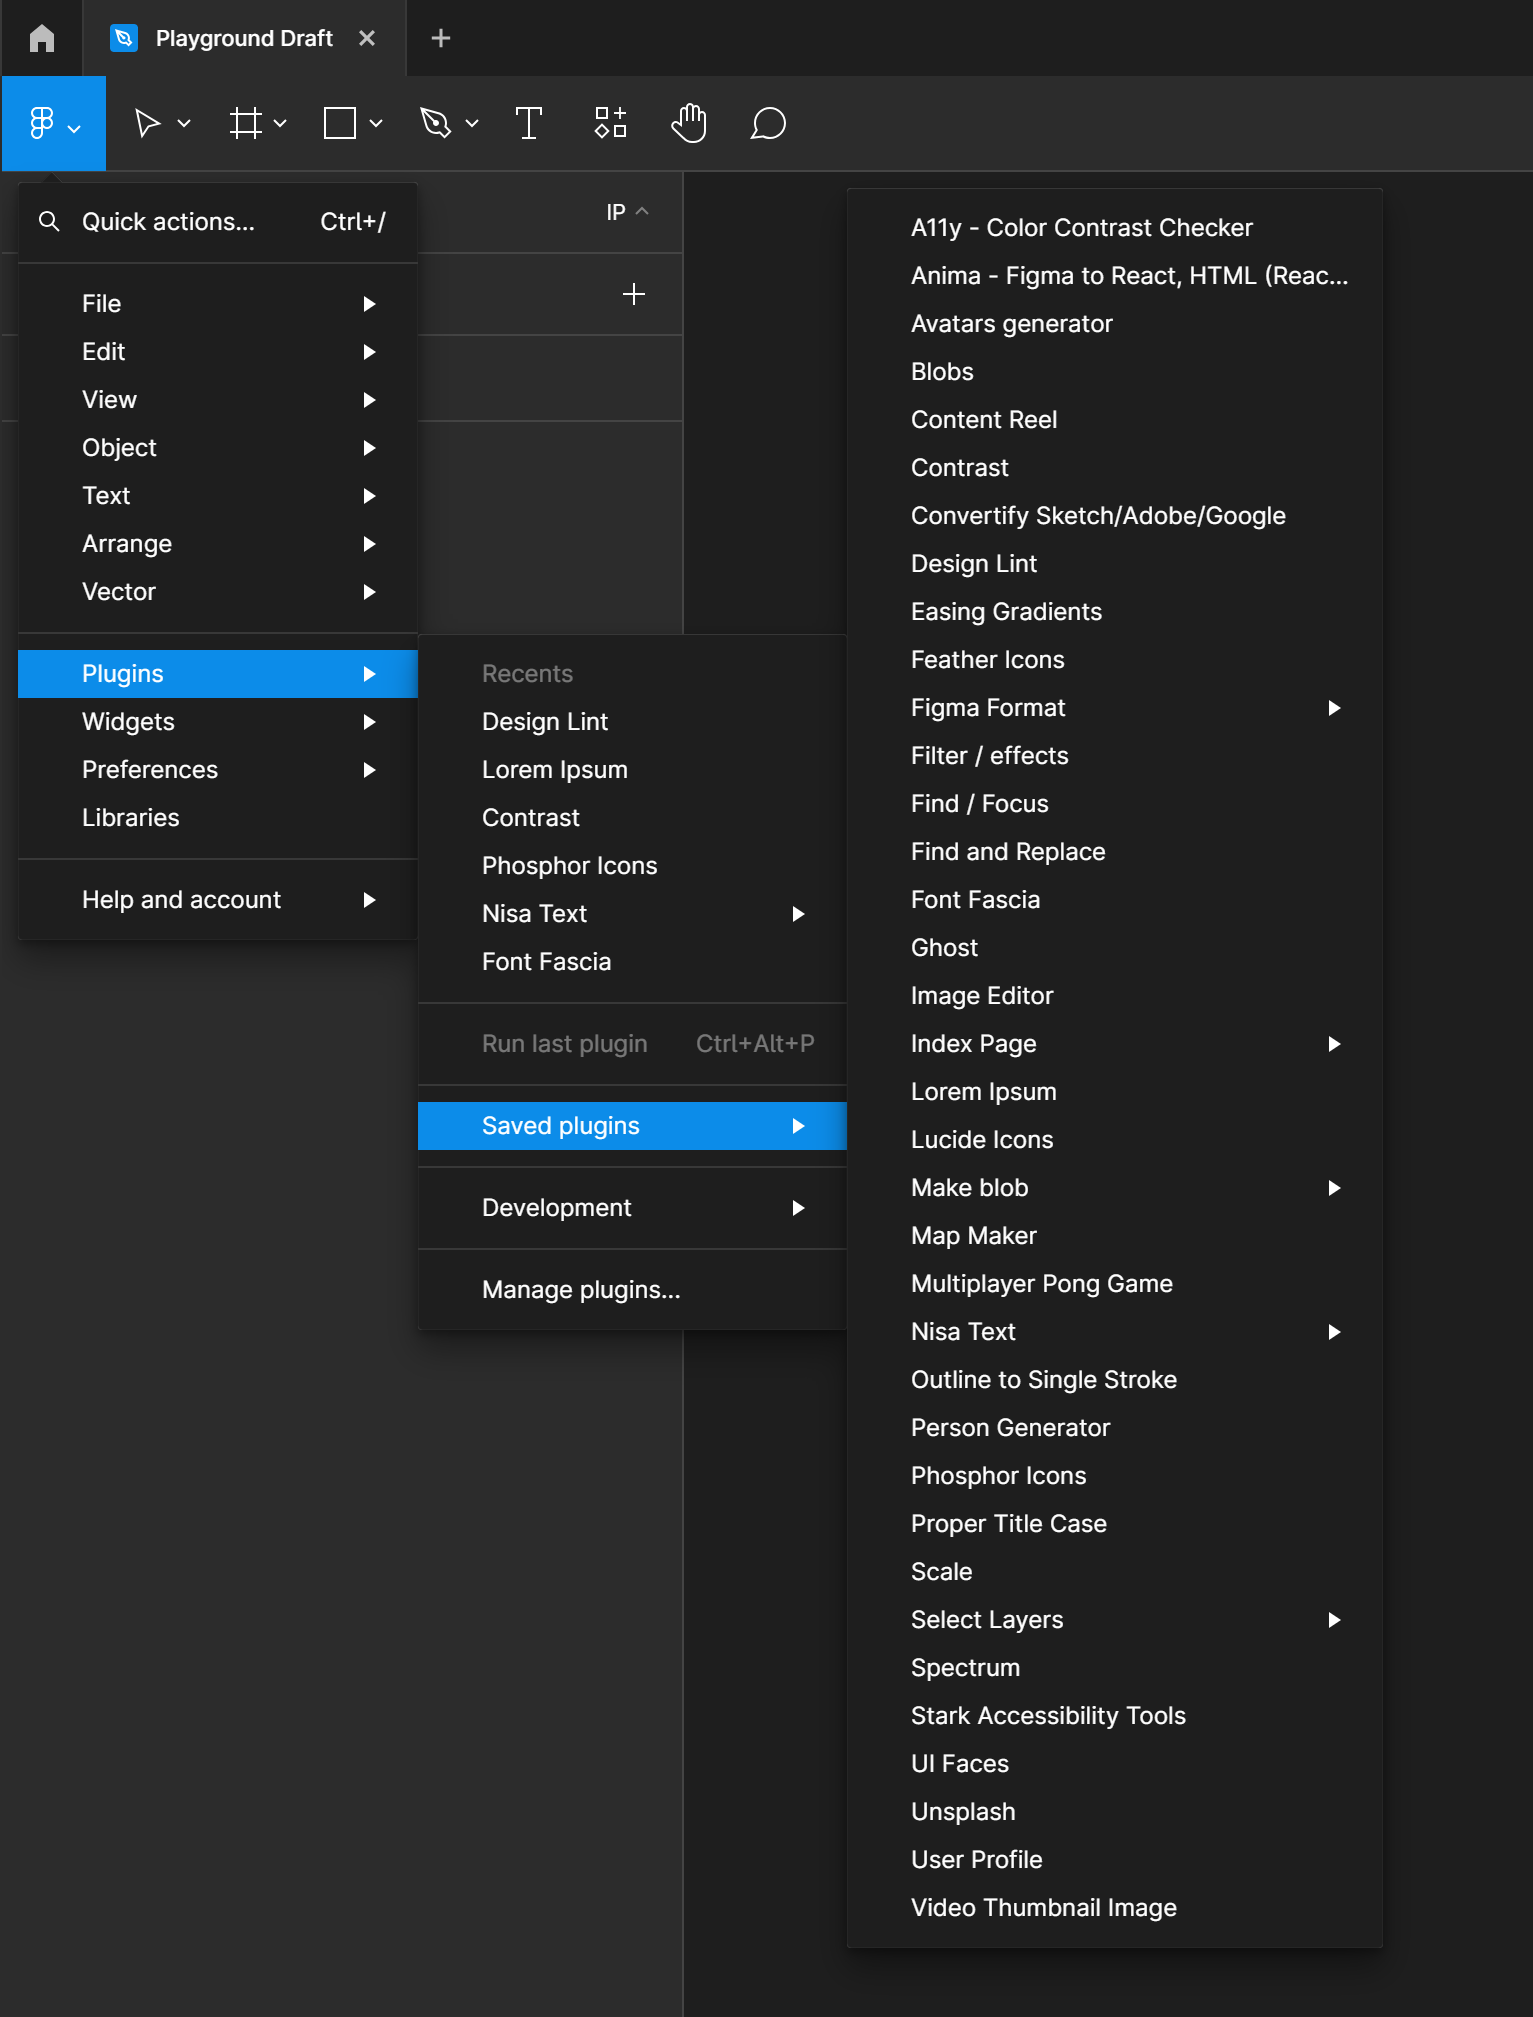Open Manage plugins…
The height and width of the screenshot is (2017, 1533).
click(632, 1289)
